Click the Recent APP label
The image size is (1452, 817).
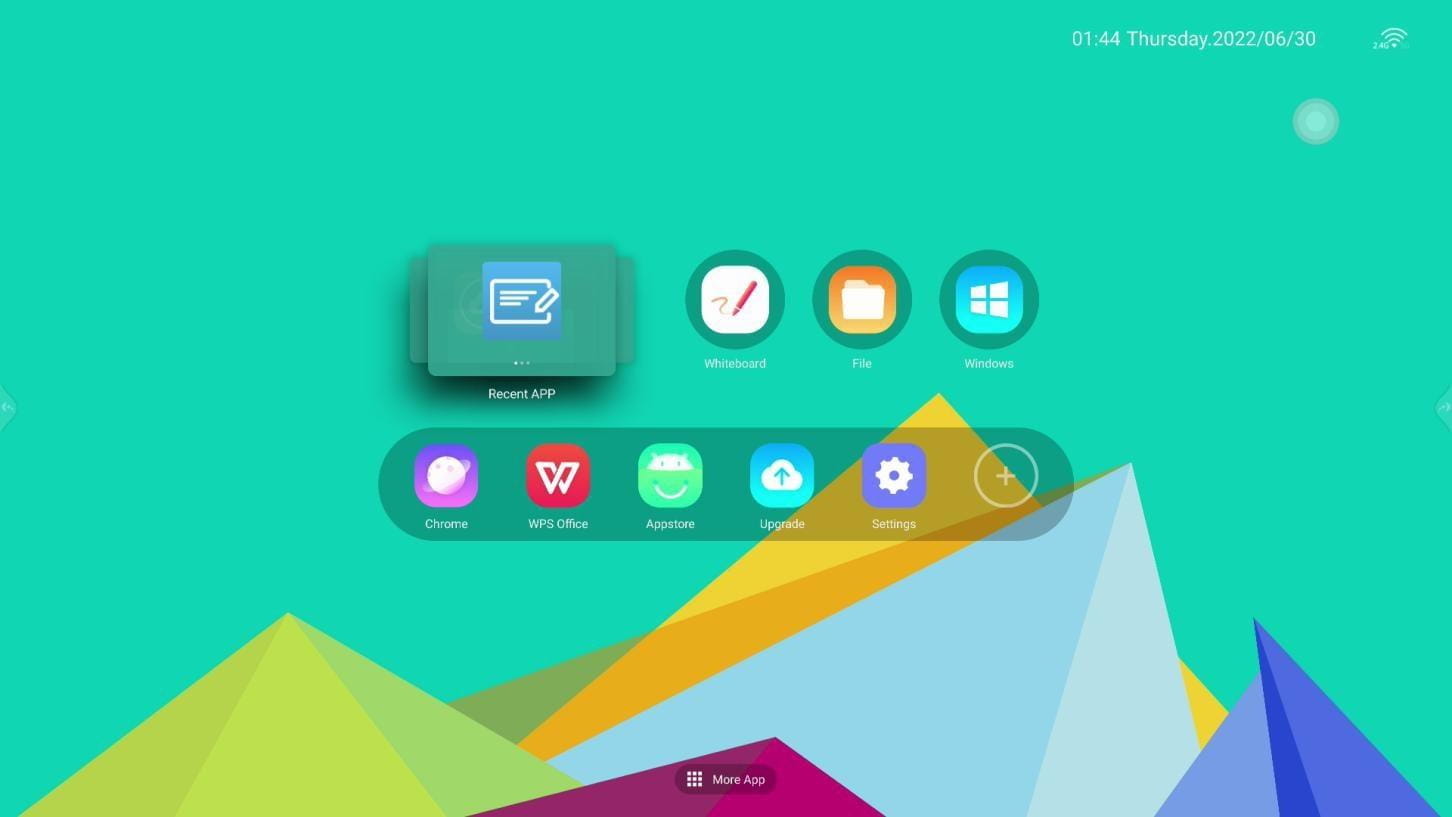522,394
